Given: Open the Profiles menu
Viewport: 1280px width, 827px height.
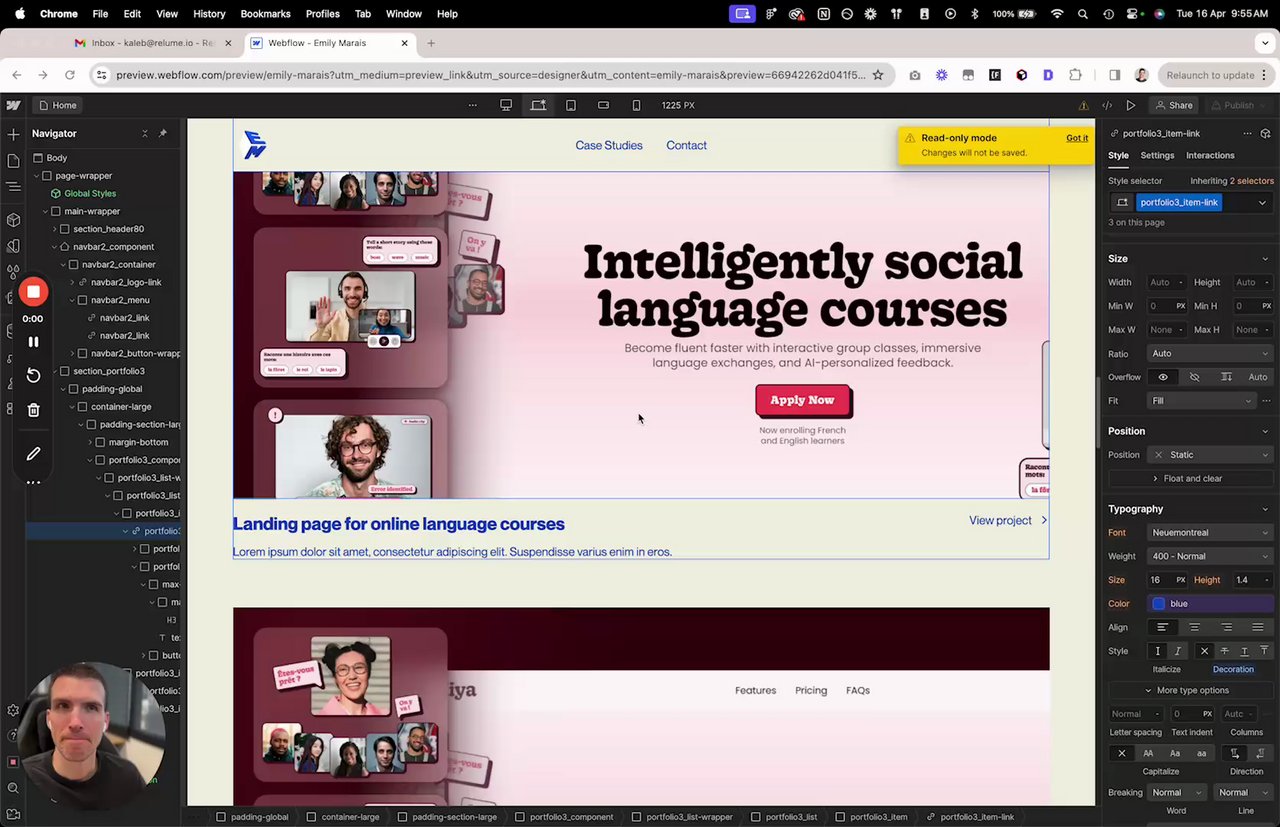Looking at the screenshot, I should tap(322, 14).
